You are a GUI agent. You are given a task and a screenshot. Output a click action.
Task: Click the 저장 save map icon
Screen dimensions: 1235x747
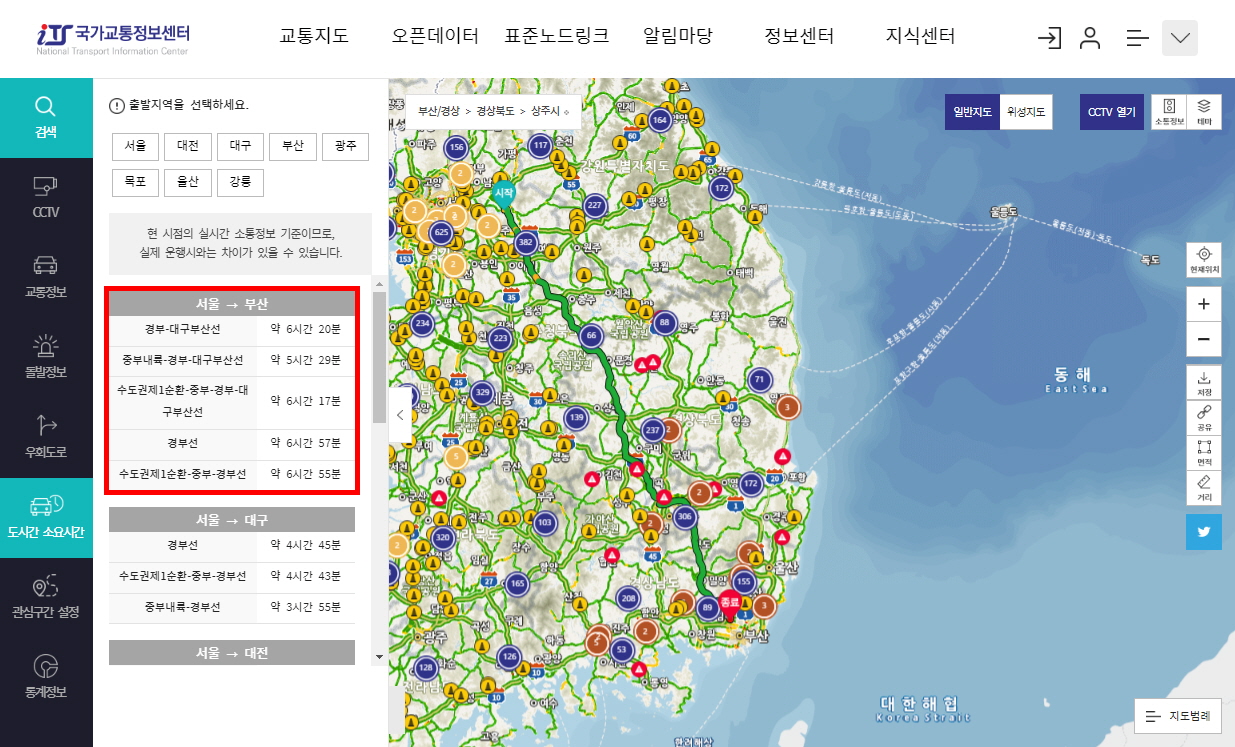pyautogui.click(x=1203, y=383)
